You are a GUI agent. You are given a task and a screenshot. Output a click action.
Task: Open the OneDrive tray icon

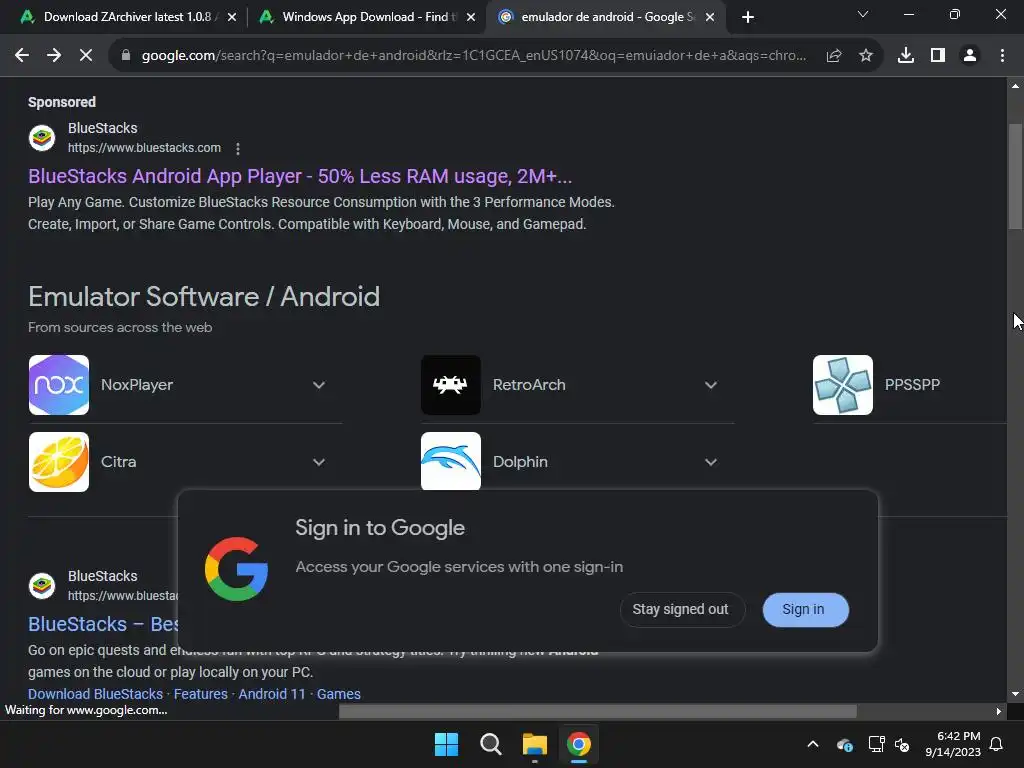point(844,744)
